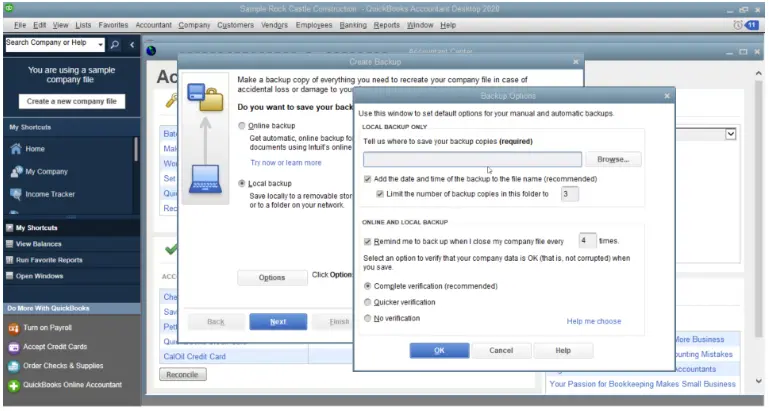This screenshot has height=411, width=769.
Task: Toggle add date and time to file name
Action: pos(367,179)
